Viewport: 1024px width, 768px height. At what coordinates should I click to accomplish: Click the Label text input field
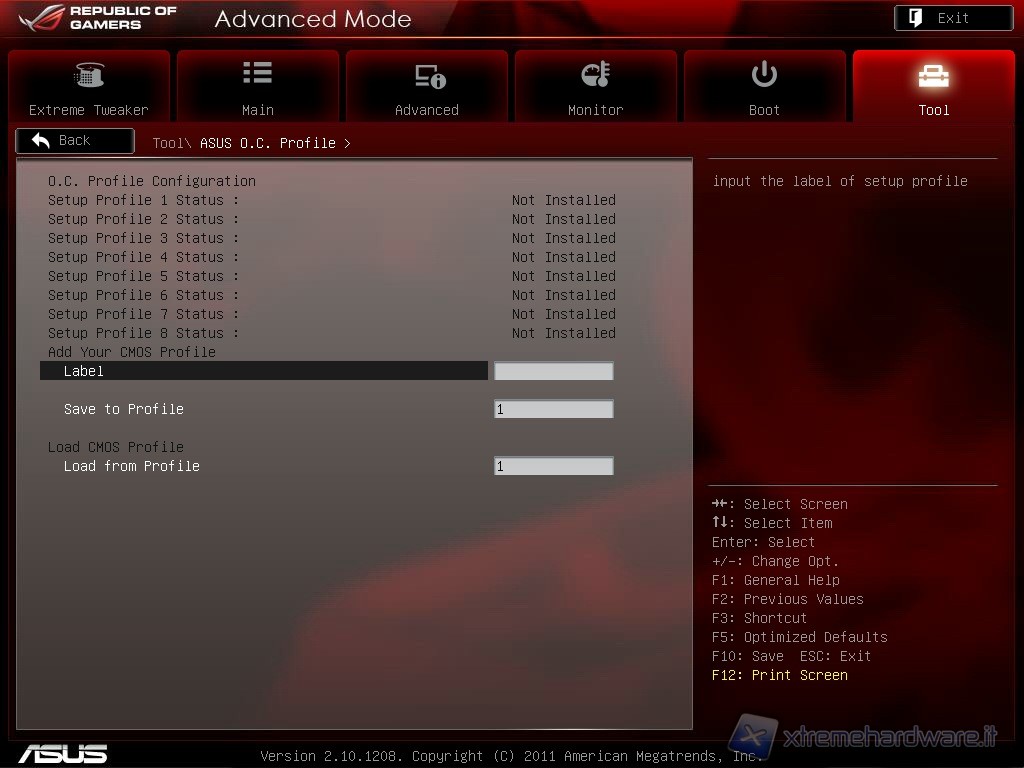point(553,371)
